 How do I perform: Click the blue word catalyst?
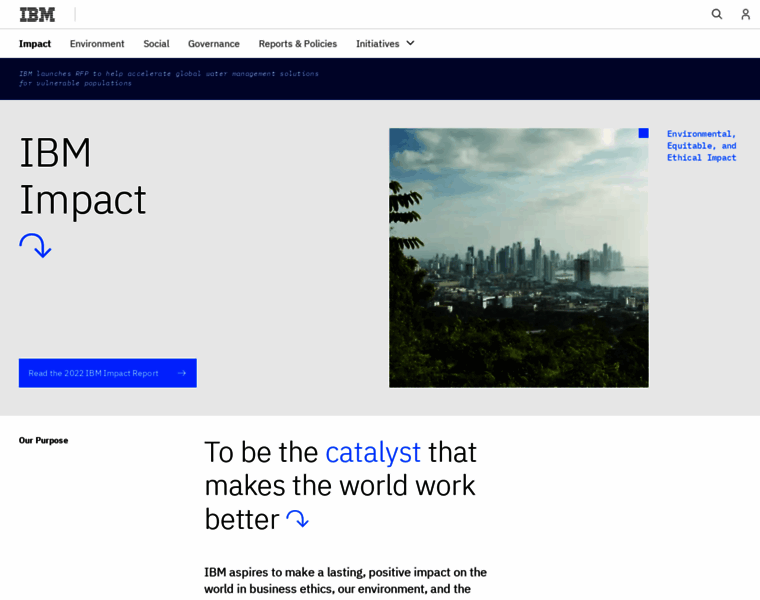373,452
